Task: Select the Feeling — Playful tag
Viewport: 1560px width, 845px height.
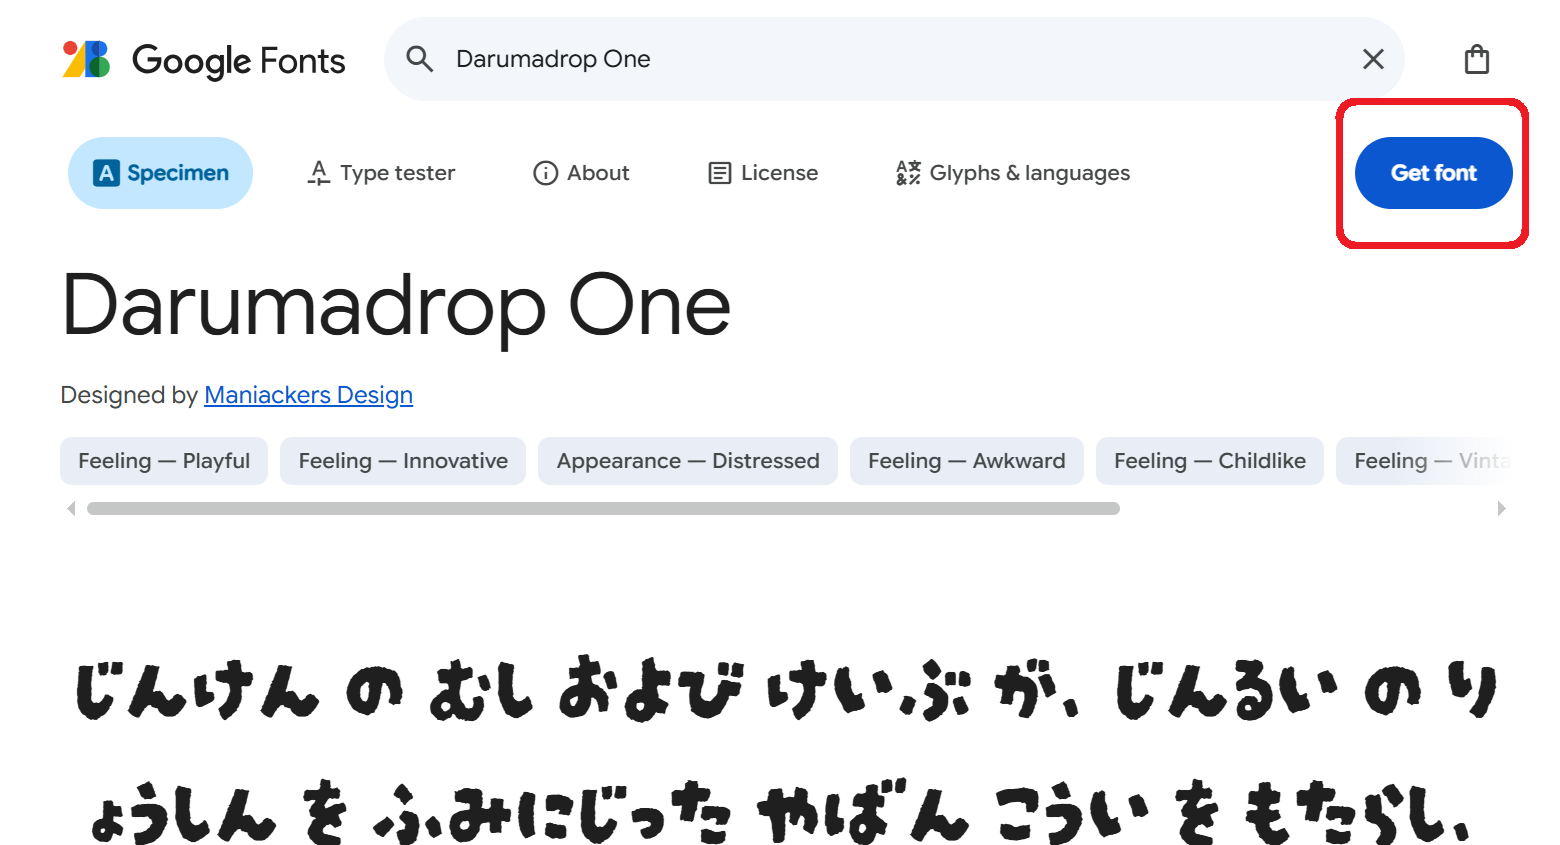Action: (x=164, y=461)
